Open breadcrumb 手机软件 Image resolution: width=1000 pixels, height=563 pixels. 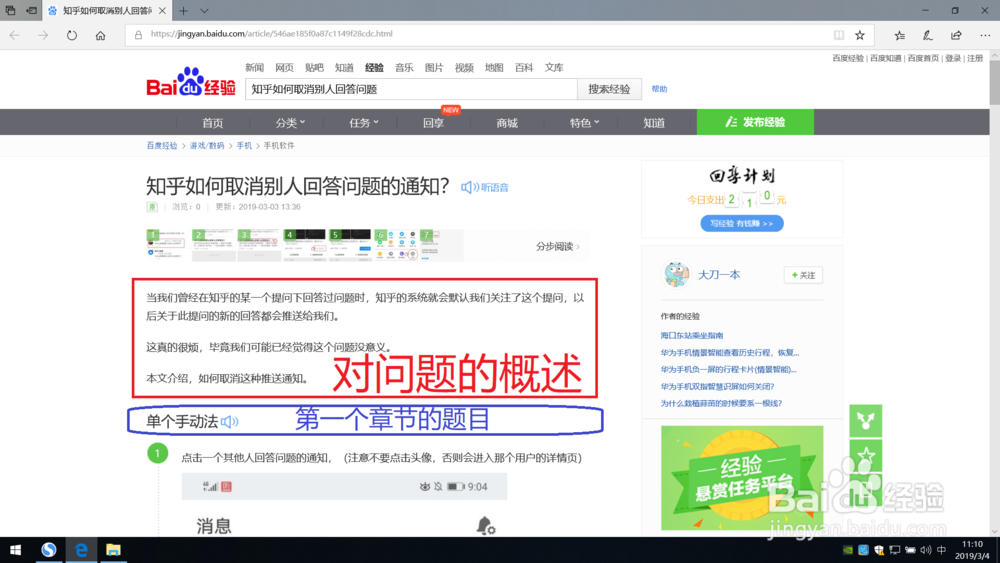click(279, 146)
